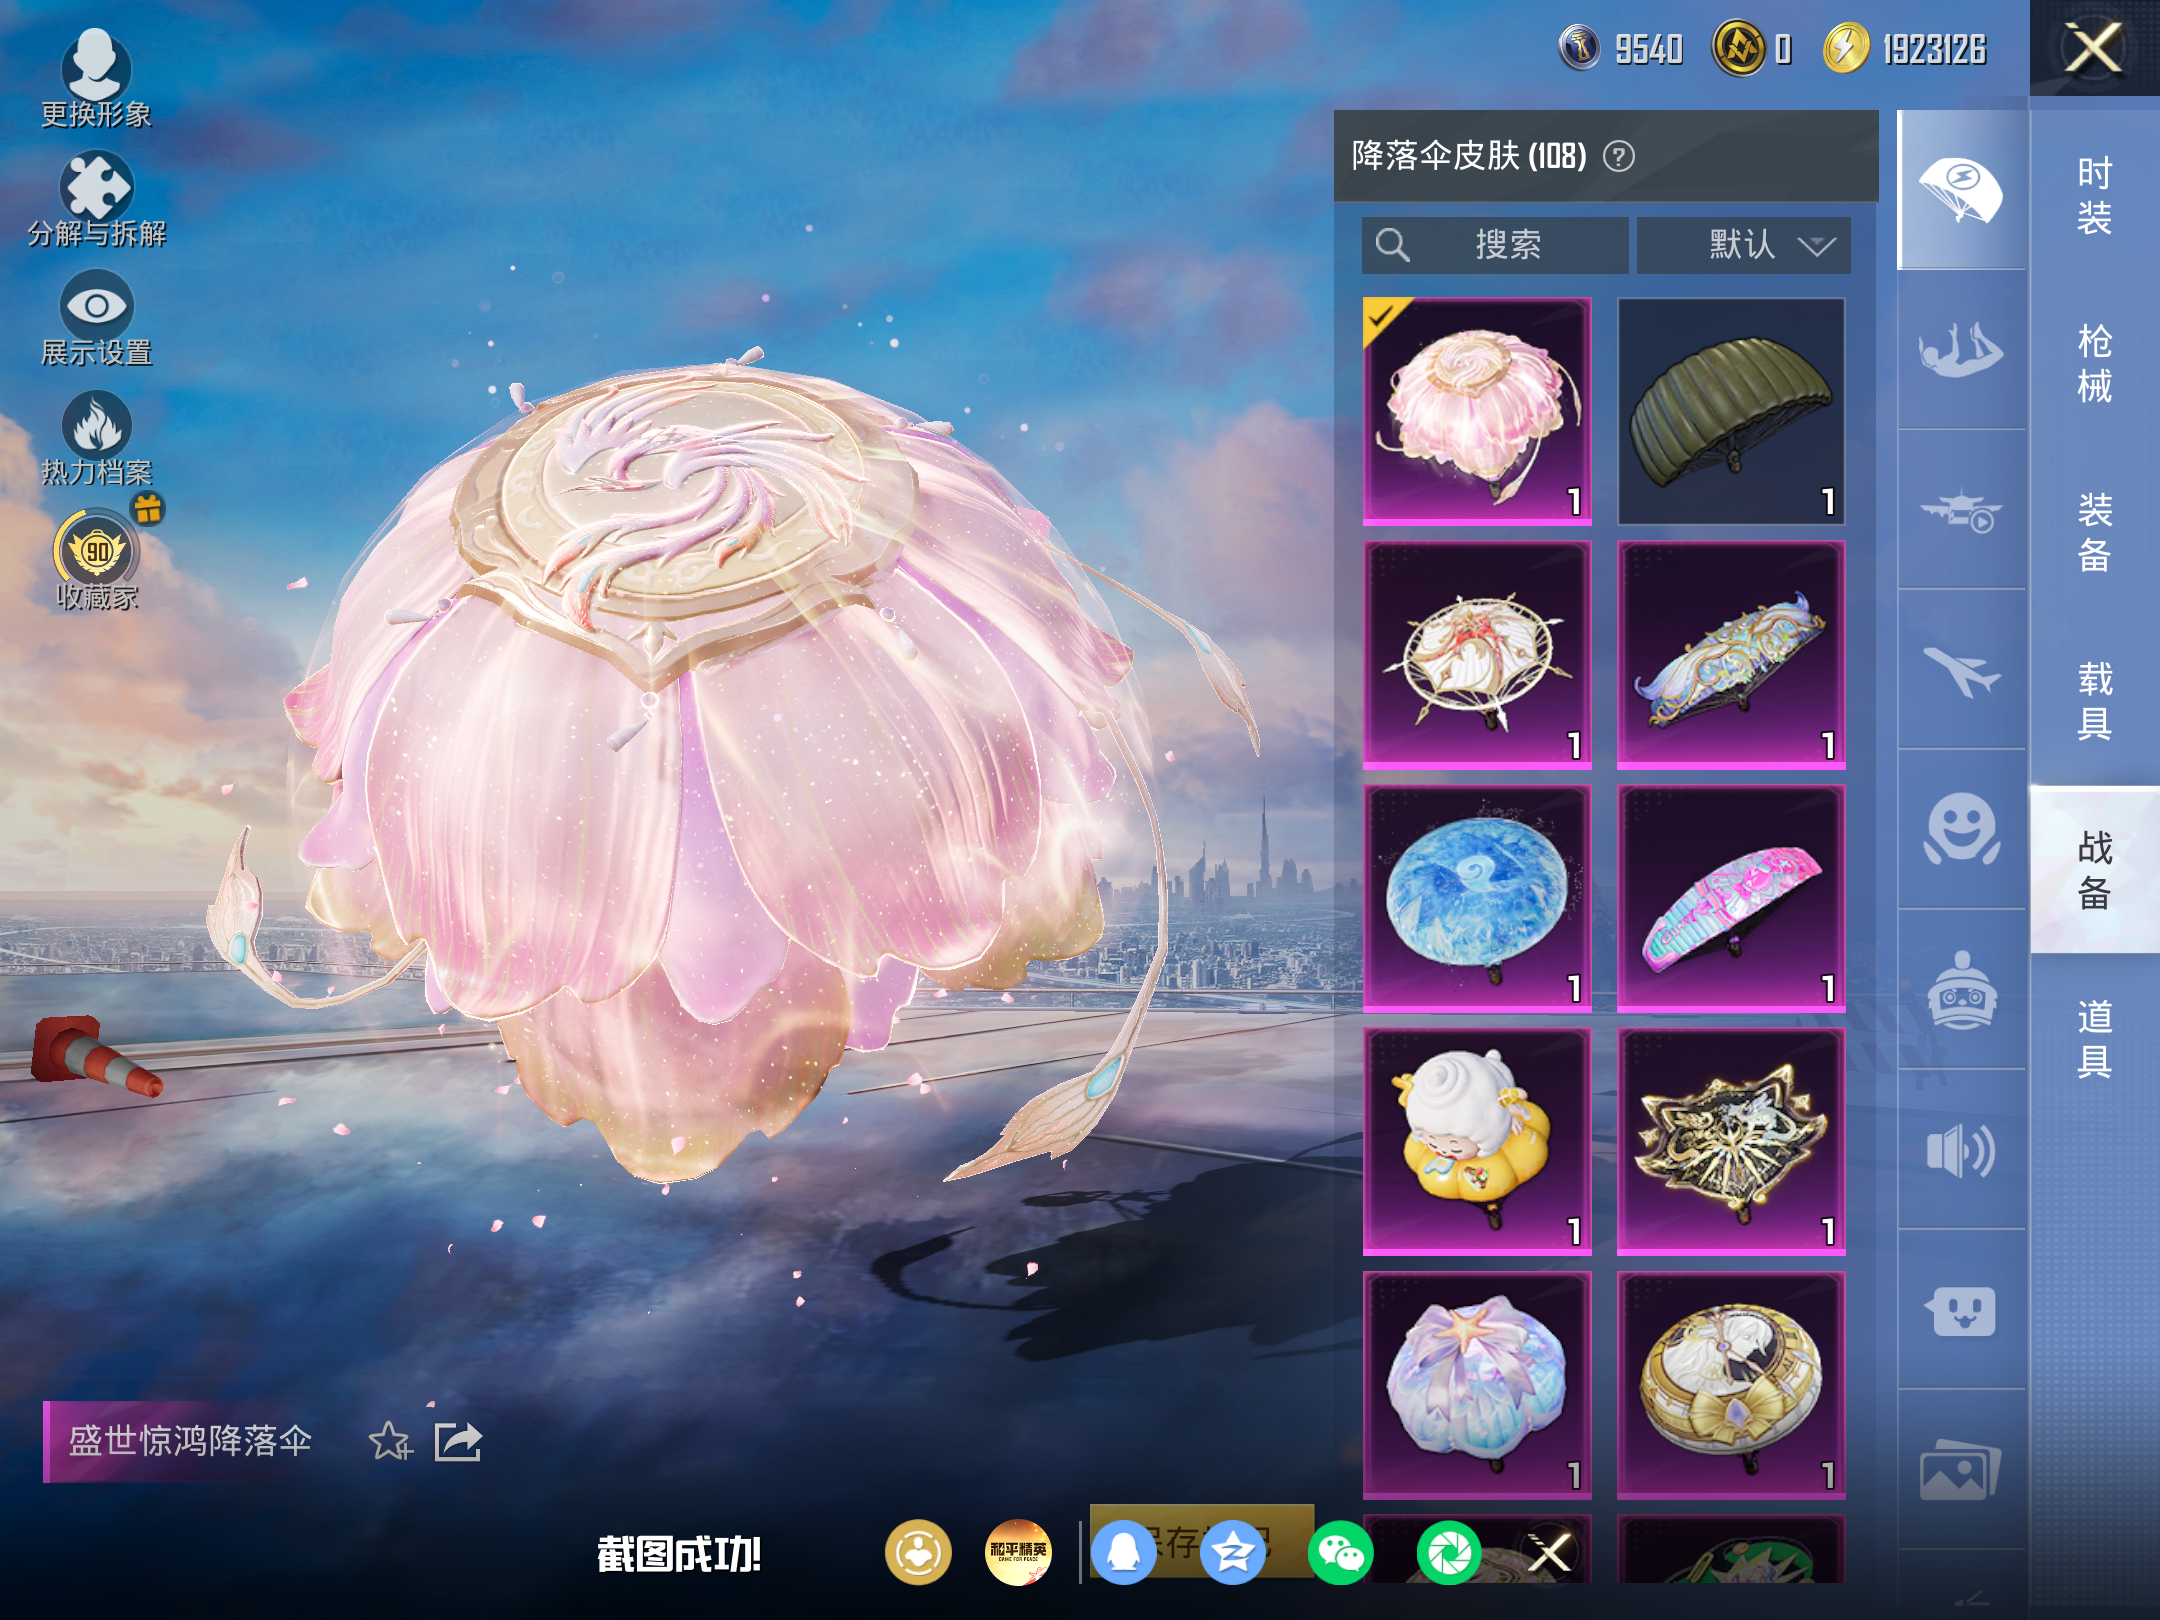Screen dimensions: 2160x1620
Task: Switch to the 道具 tab
Action: [2094, 1038]
